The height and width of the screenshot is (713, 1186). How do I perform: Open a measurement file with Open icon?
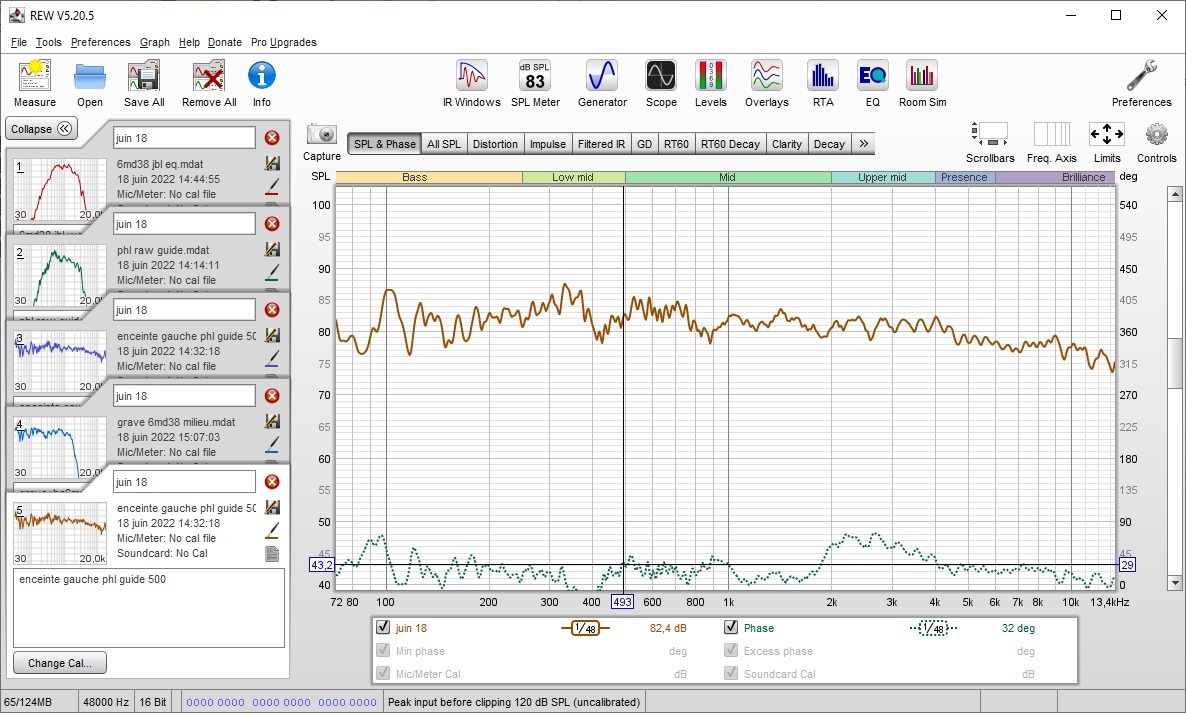pos(89,76)
